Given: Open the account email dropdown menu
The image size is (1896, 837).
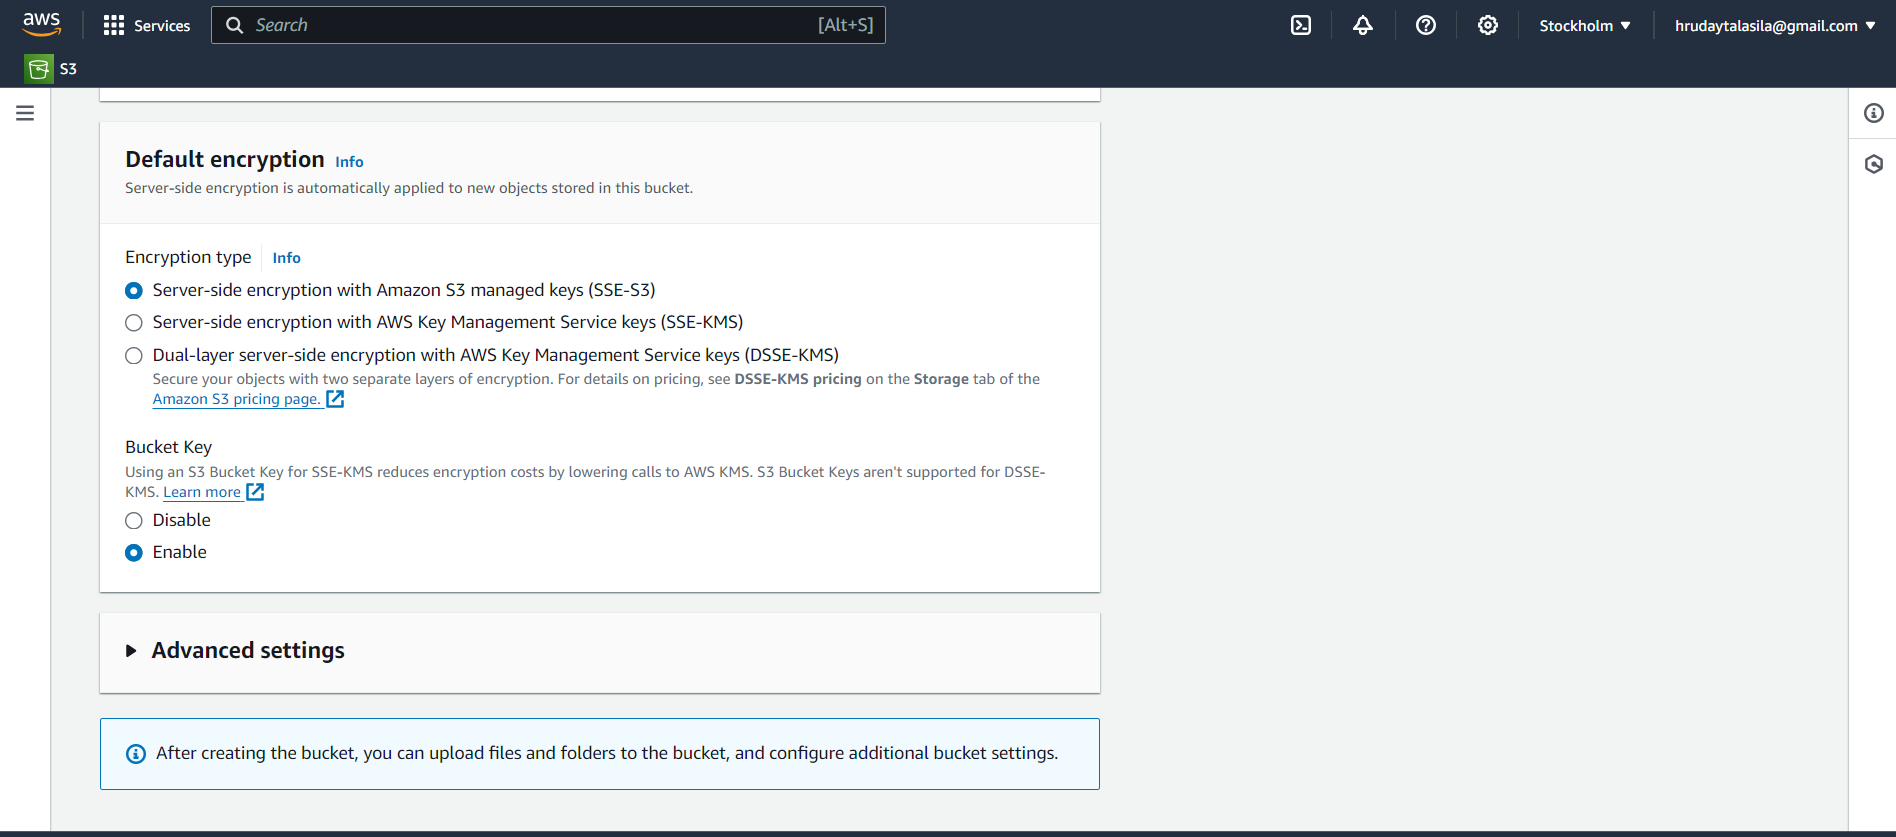Looking at the screenshot, I should (1774, 25).
